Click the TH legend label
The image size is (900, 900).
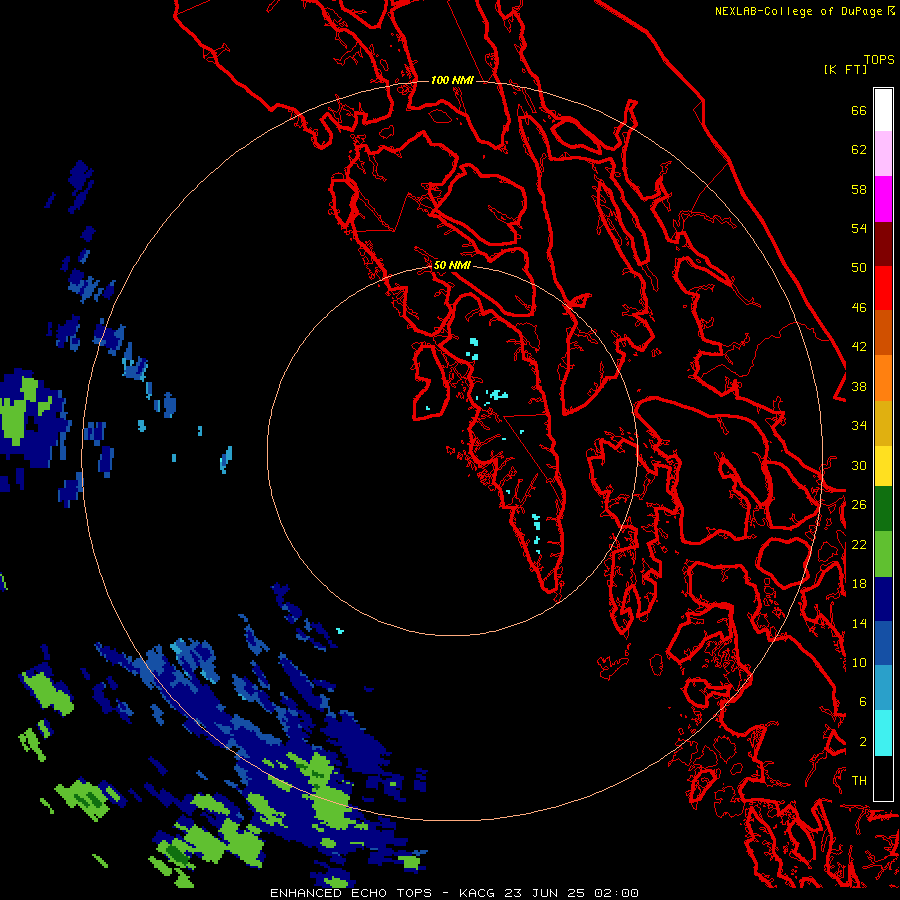coord(859,780)
